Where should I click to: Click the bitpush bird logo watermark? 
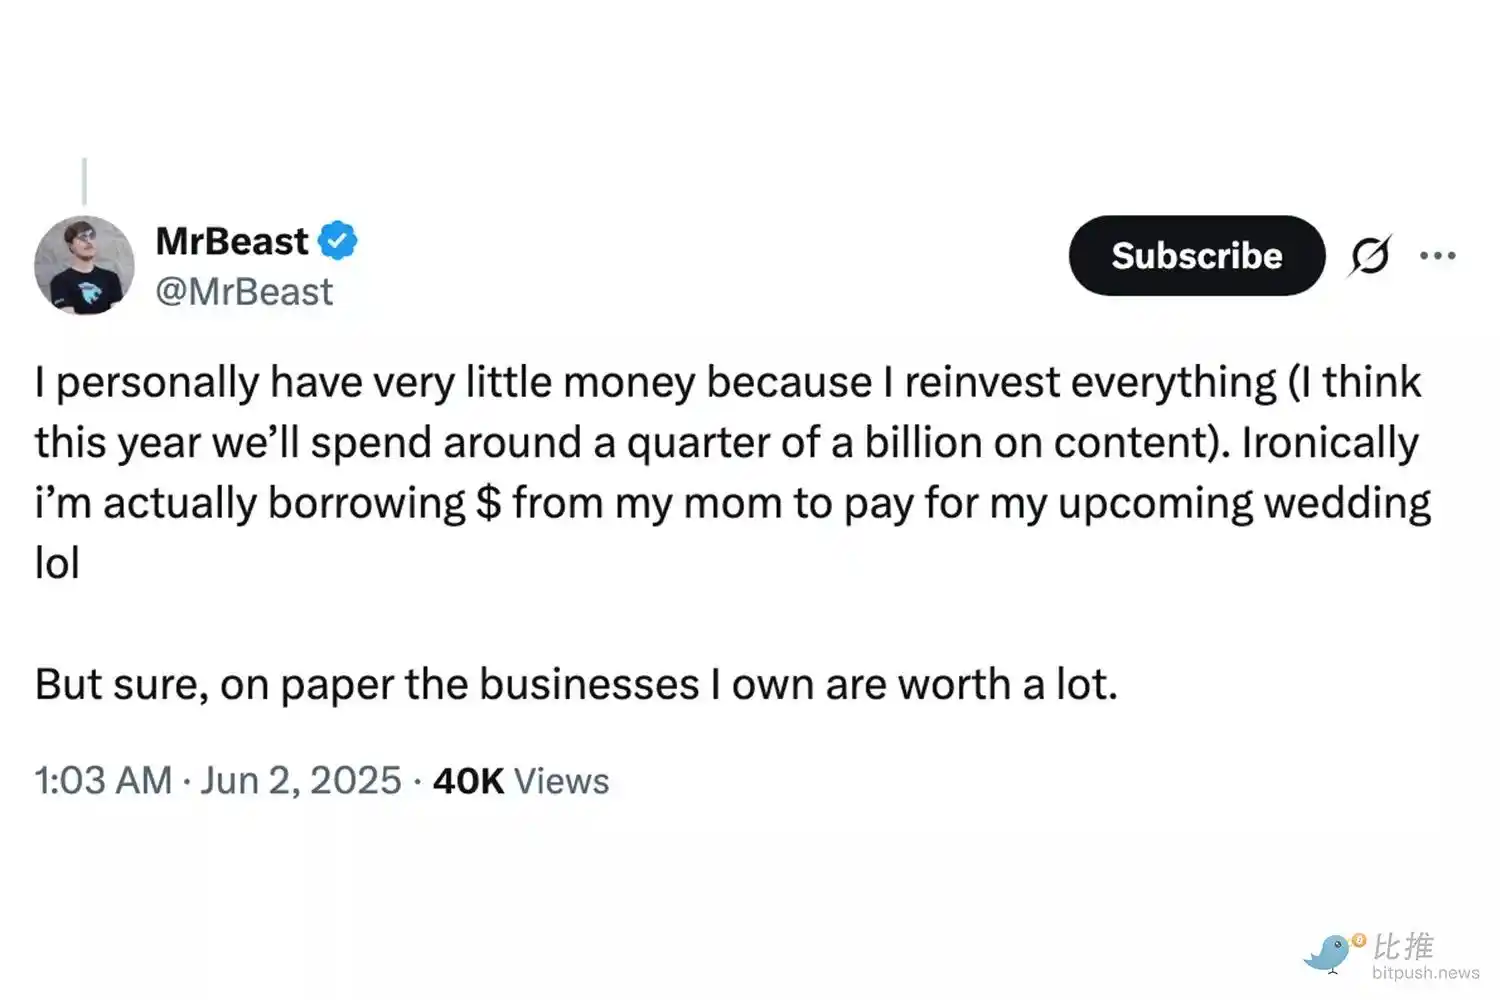click(x=1329, y=953)
